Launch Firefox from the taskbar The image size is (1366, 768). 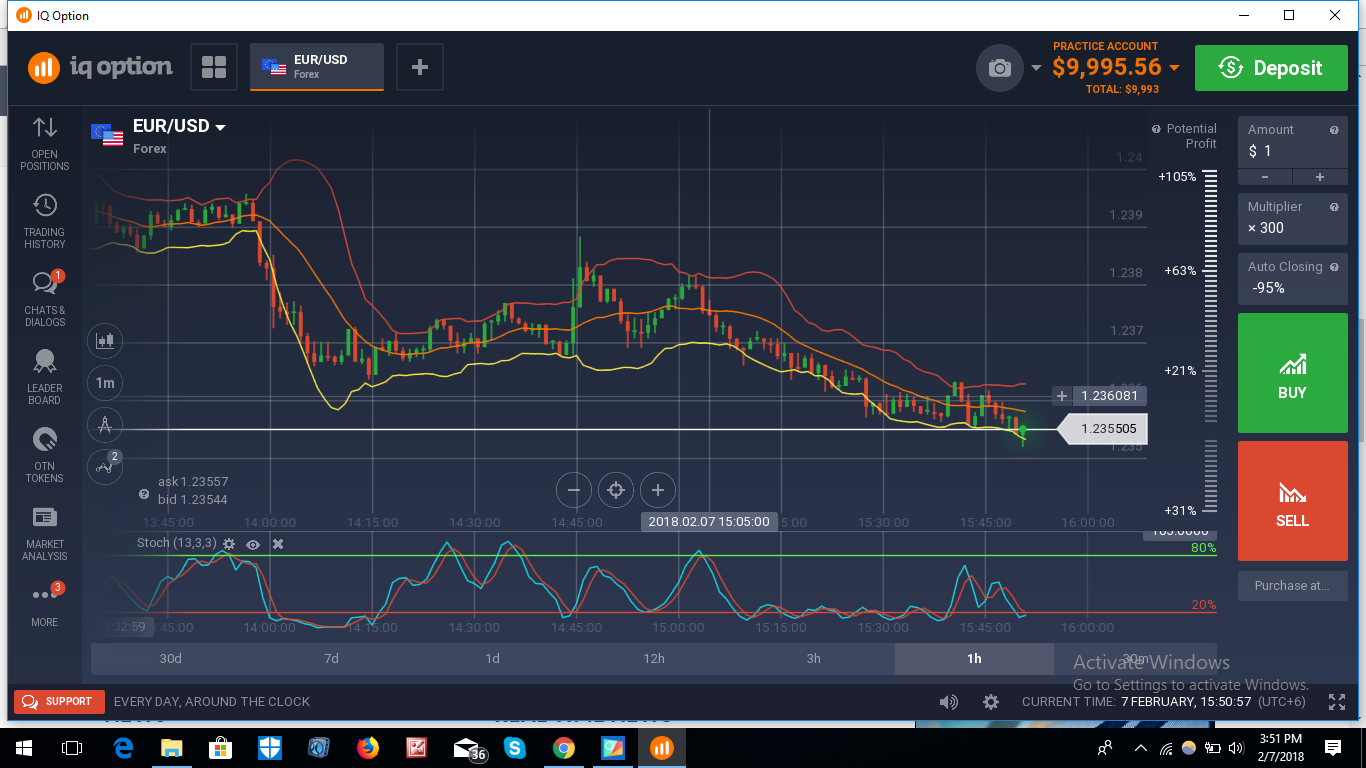click(368, 748)
